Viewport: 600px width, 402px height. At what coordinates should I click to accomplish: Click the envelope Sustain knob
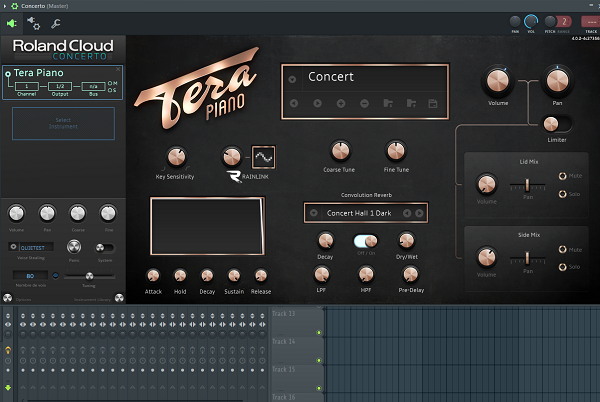point(234,276)
